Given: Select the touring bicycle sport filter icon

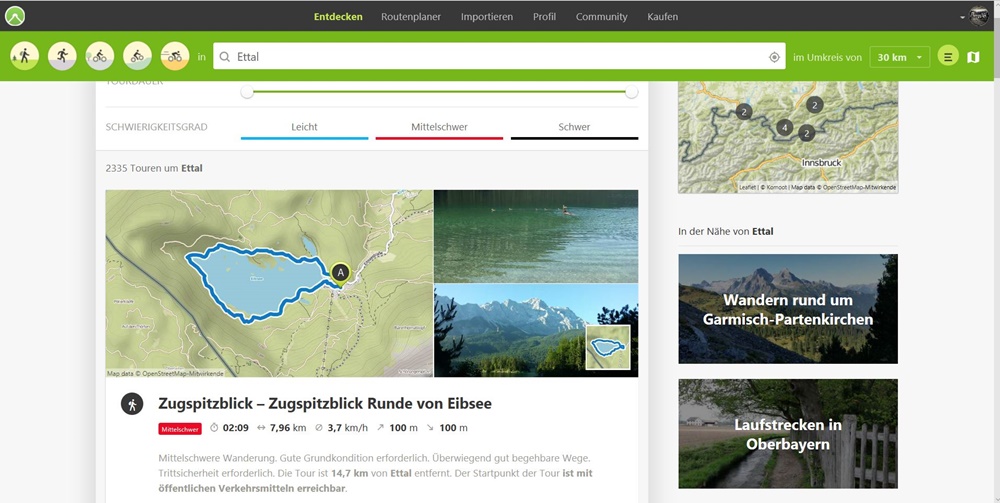Looking at the screenshot, I should click(x=100, y=56).
